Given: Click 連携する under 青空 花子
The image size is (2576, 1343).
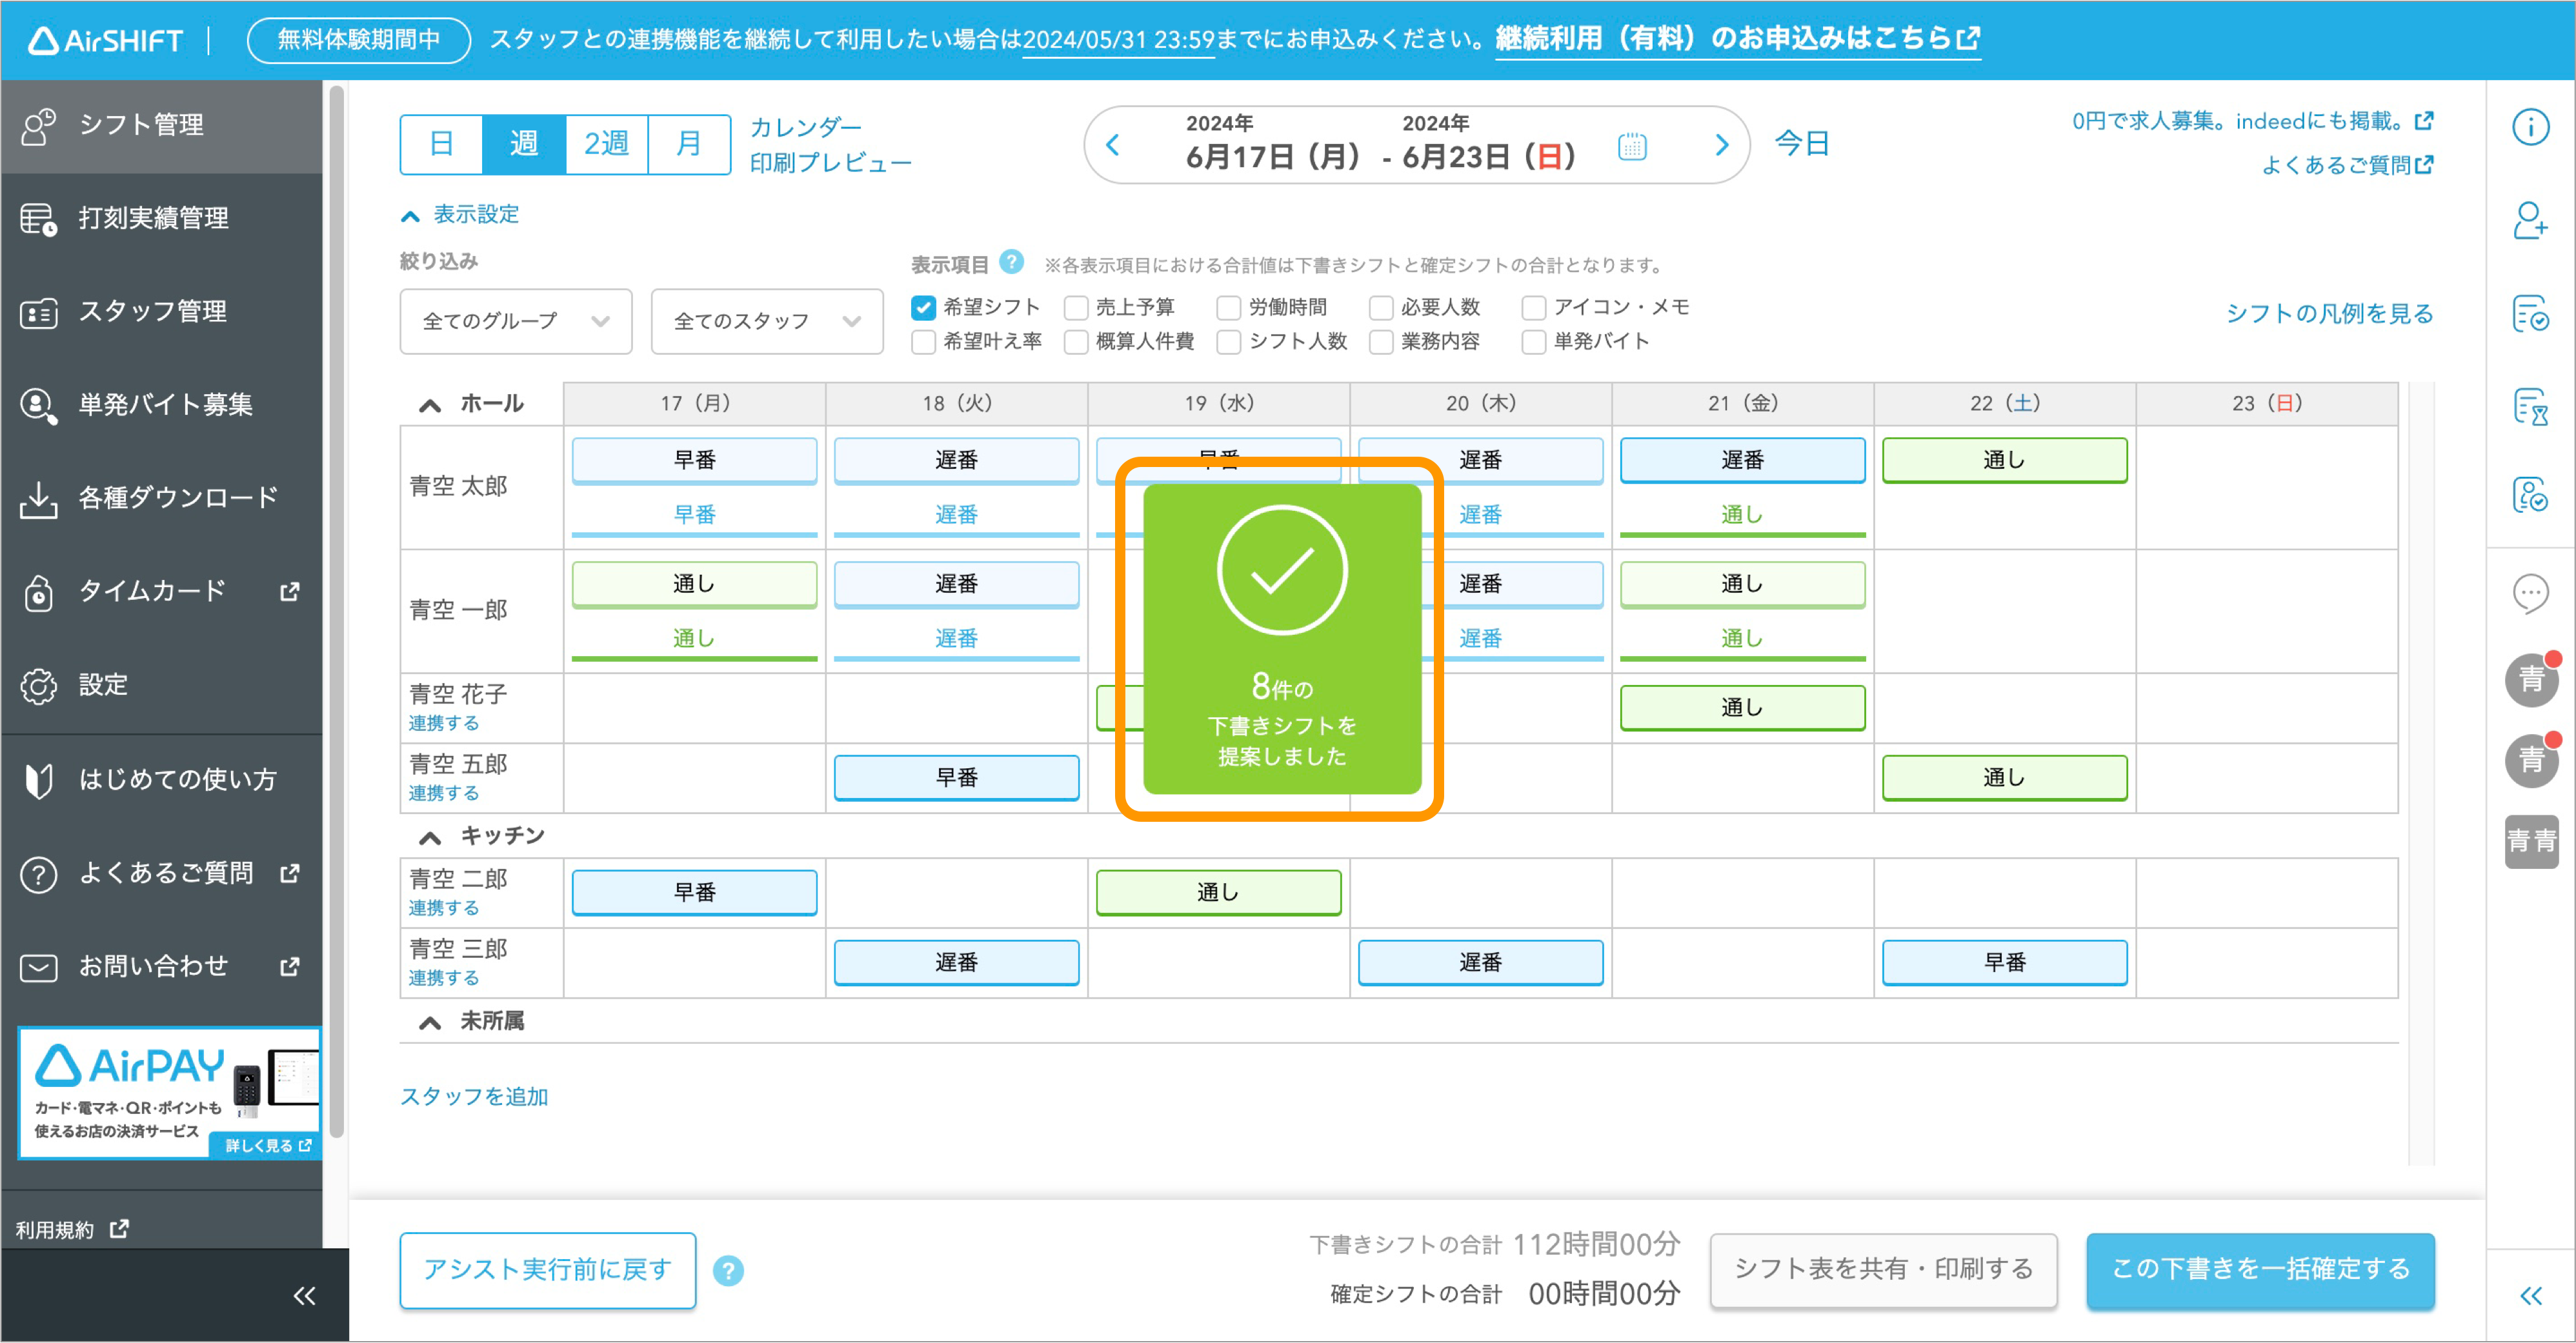Looking at the screenshot, I should (x=444, y=723).
